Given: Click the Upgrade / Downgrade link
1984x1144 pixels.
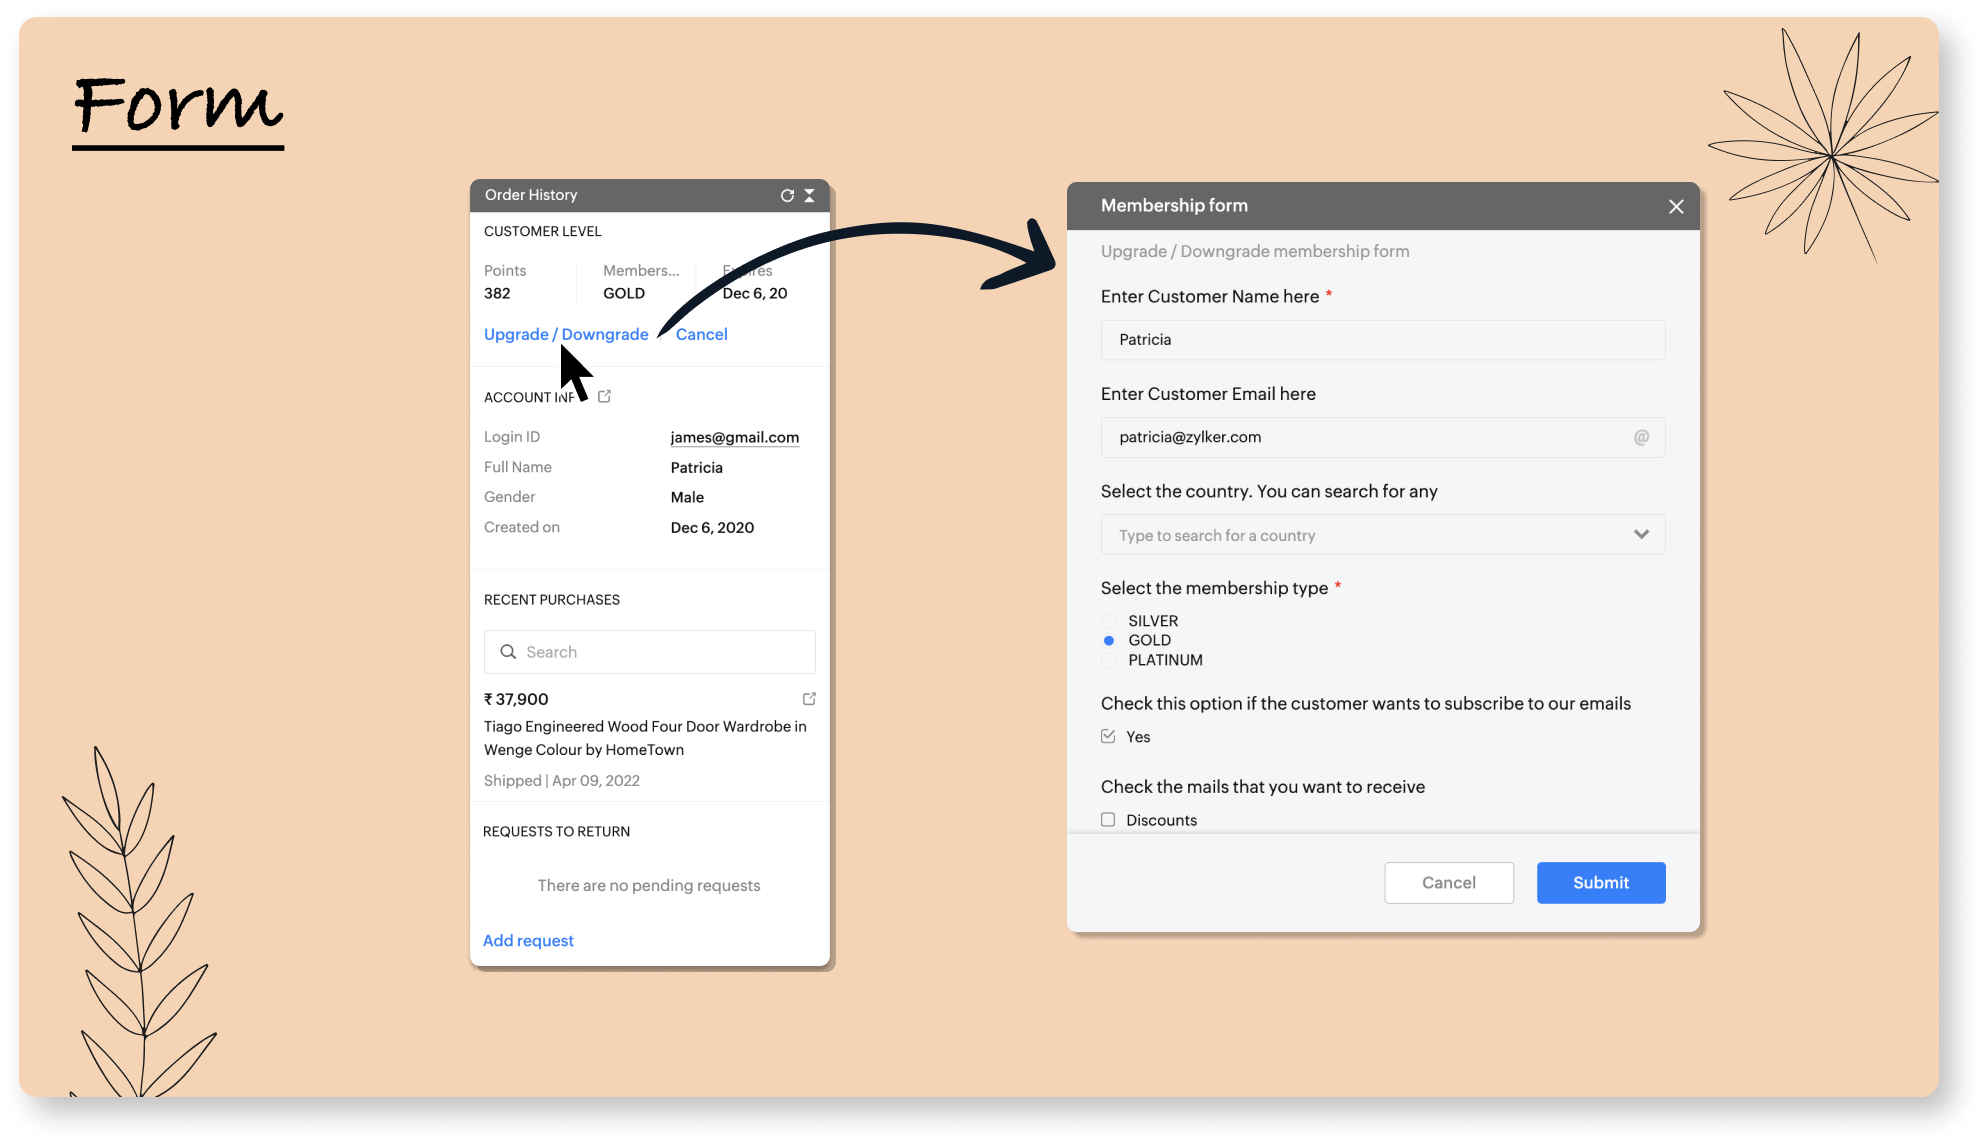Looking at the screenshot, I should coord(566,335).
